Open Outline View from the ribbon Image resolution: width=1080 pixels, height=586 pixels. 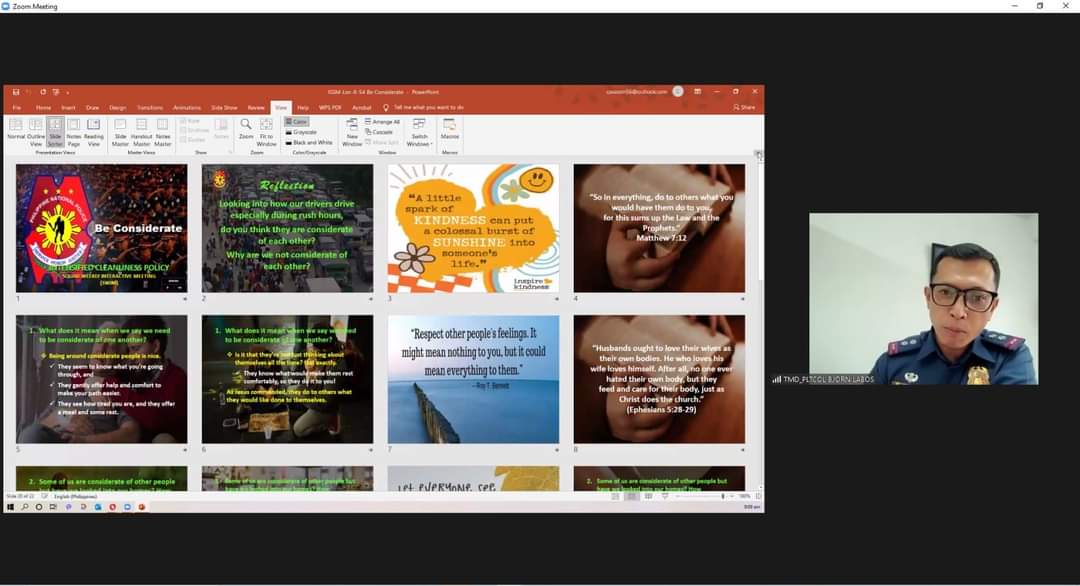pos(36,132)
